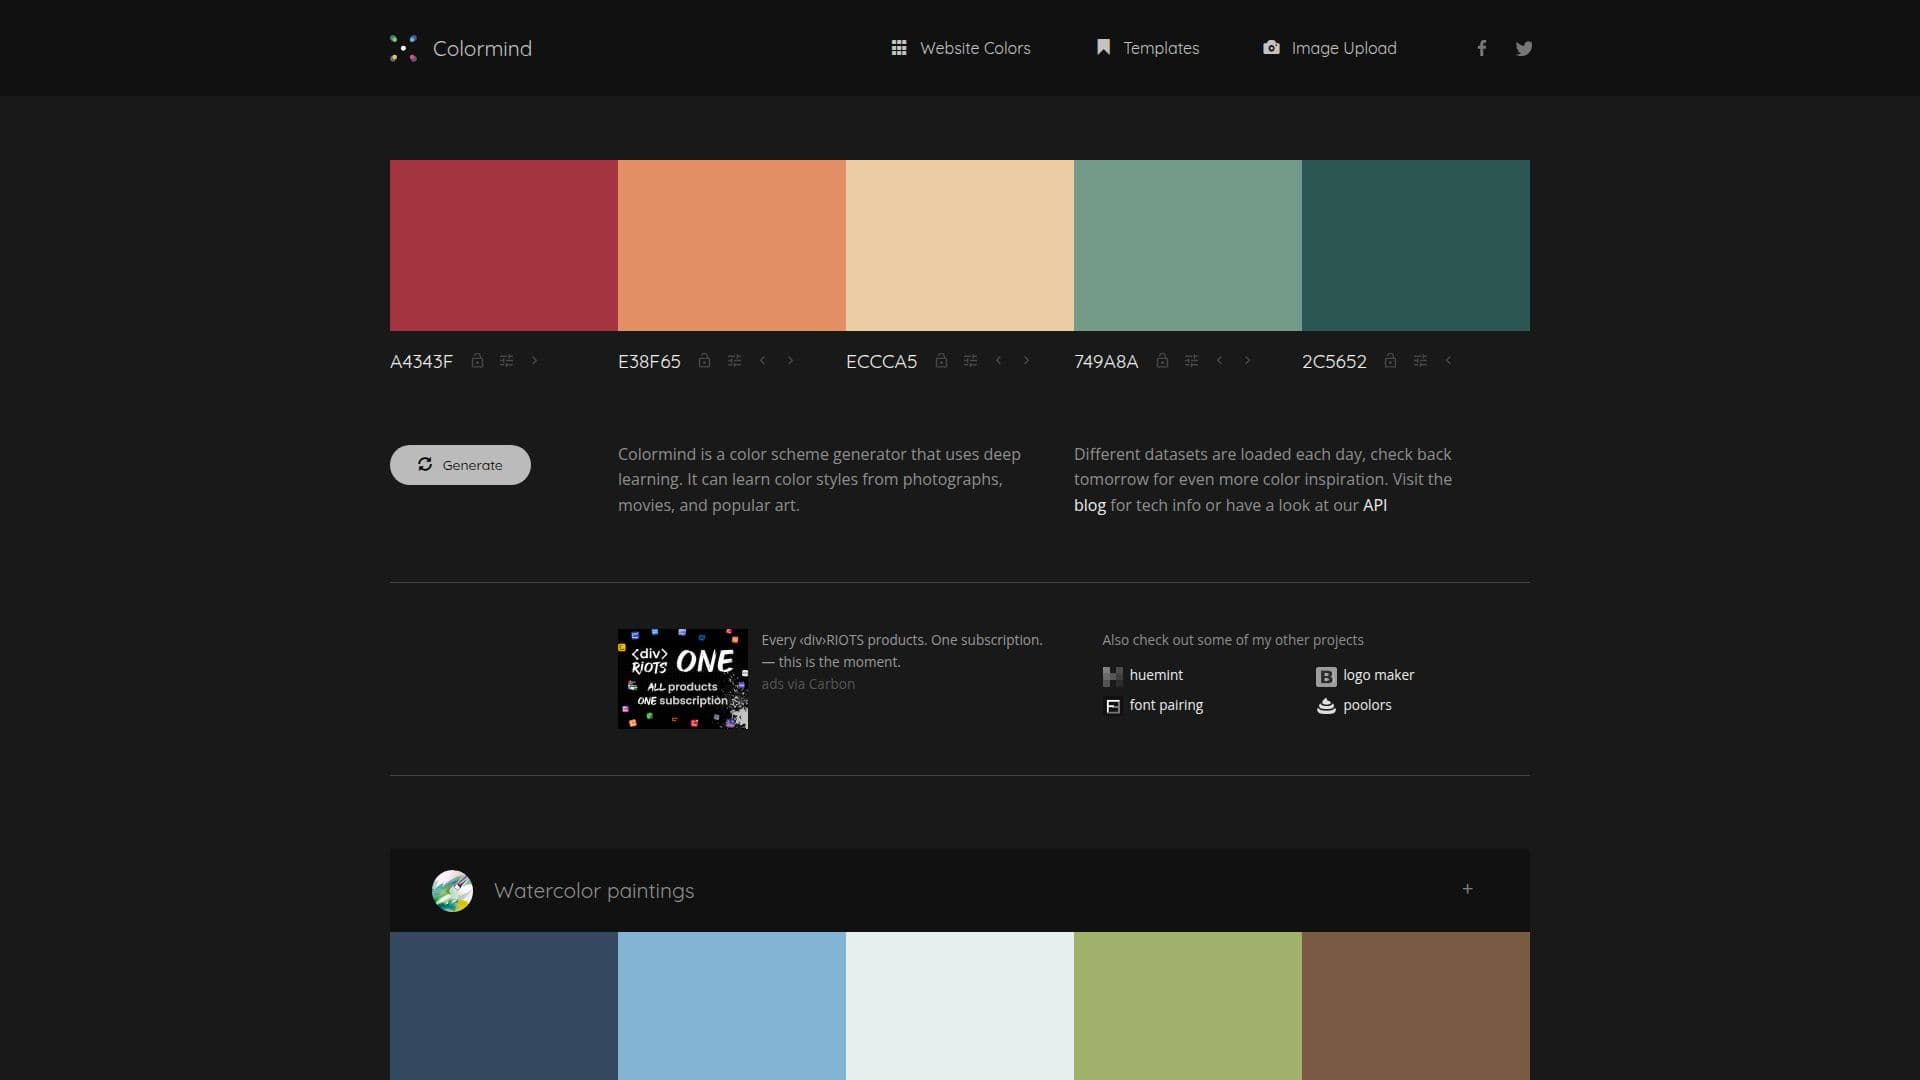Click the olive green watercolor swatch
The image size is (1920, 1080).
[x=1188, y=1006]
